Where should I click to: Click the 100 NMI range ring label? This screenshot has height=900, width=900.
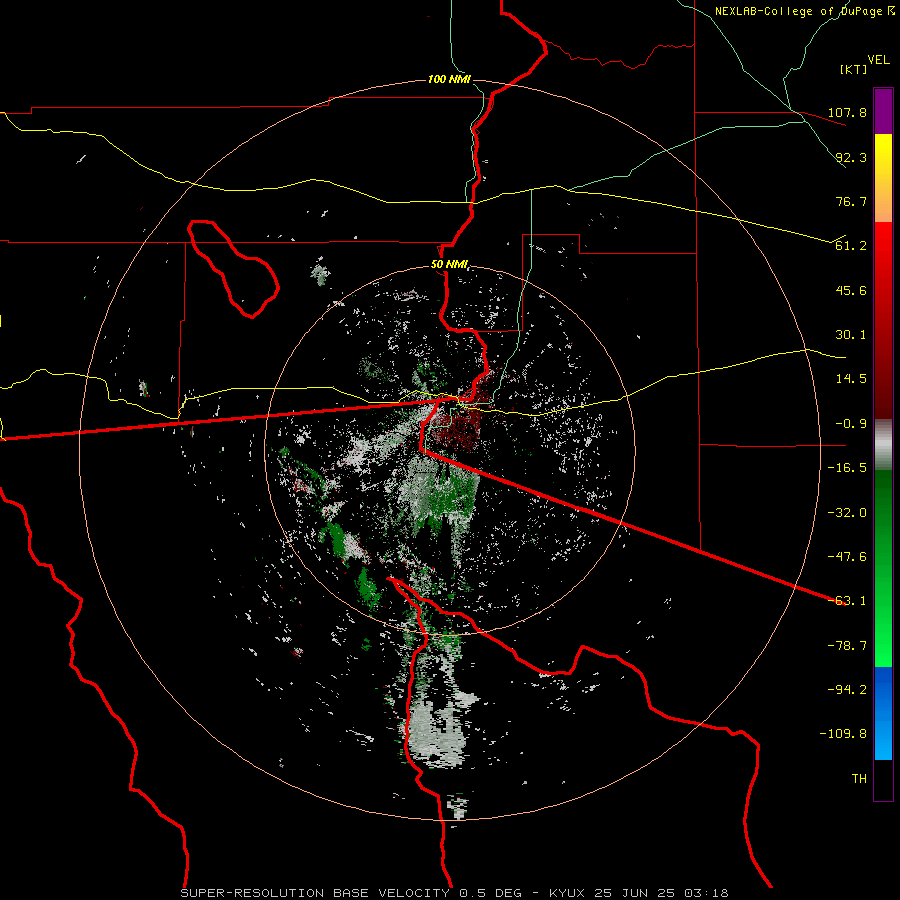coord(449,79)
